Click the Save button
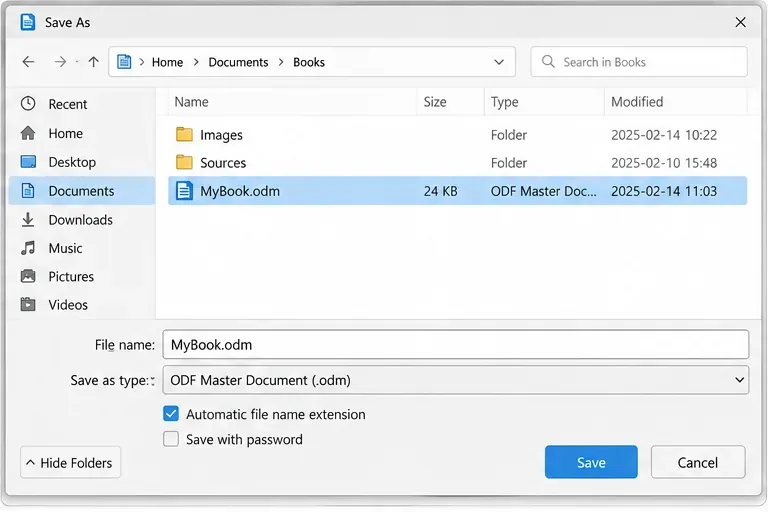768x512 pixels. point(591,462)
